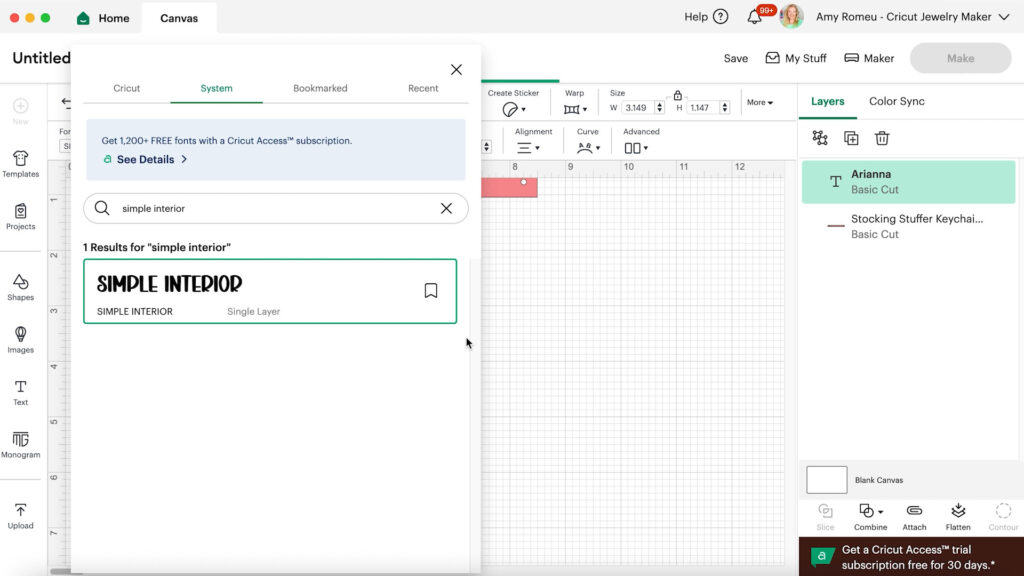The height and width of the screenshot is (576, 1024).
Task: Switch to the Cricut fonts tab
Action: point(127,88)
